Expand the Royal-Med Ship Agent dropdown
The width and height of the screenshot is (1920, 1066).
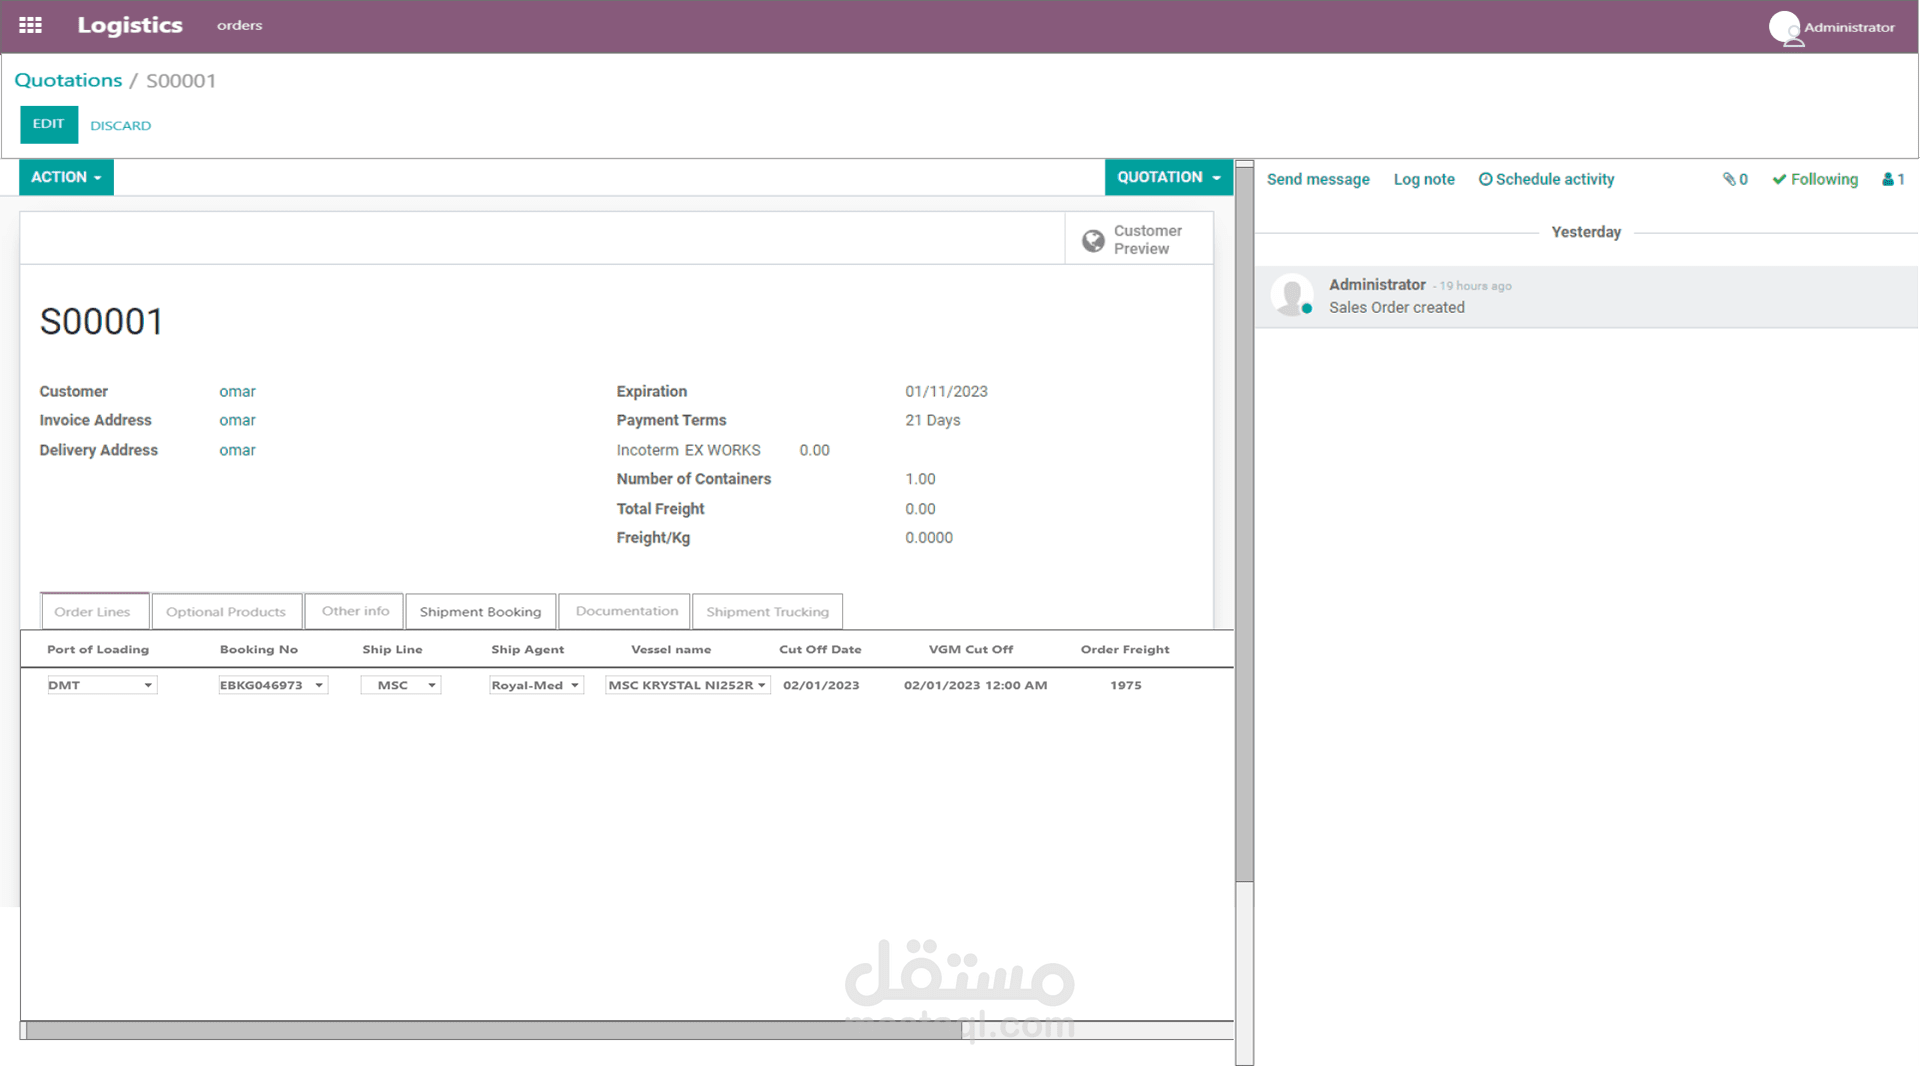coord(574,684)
